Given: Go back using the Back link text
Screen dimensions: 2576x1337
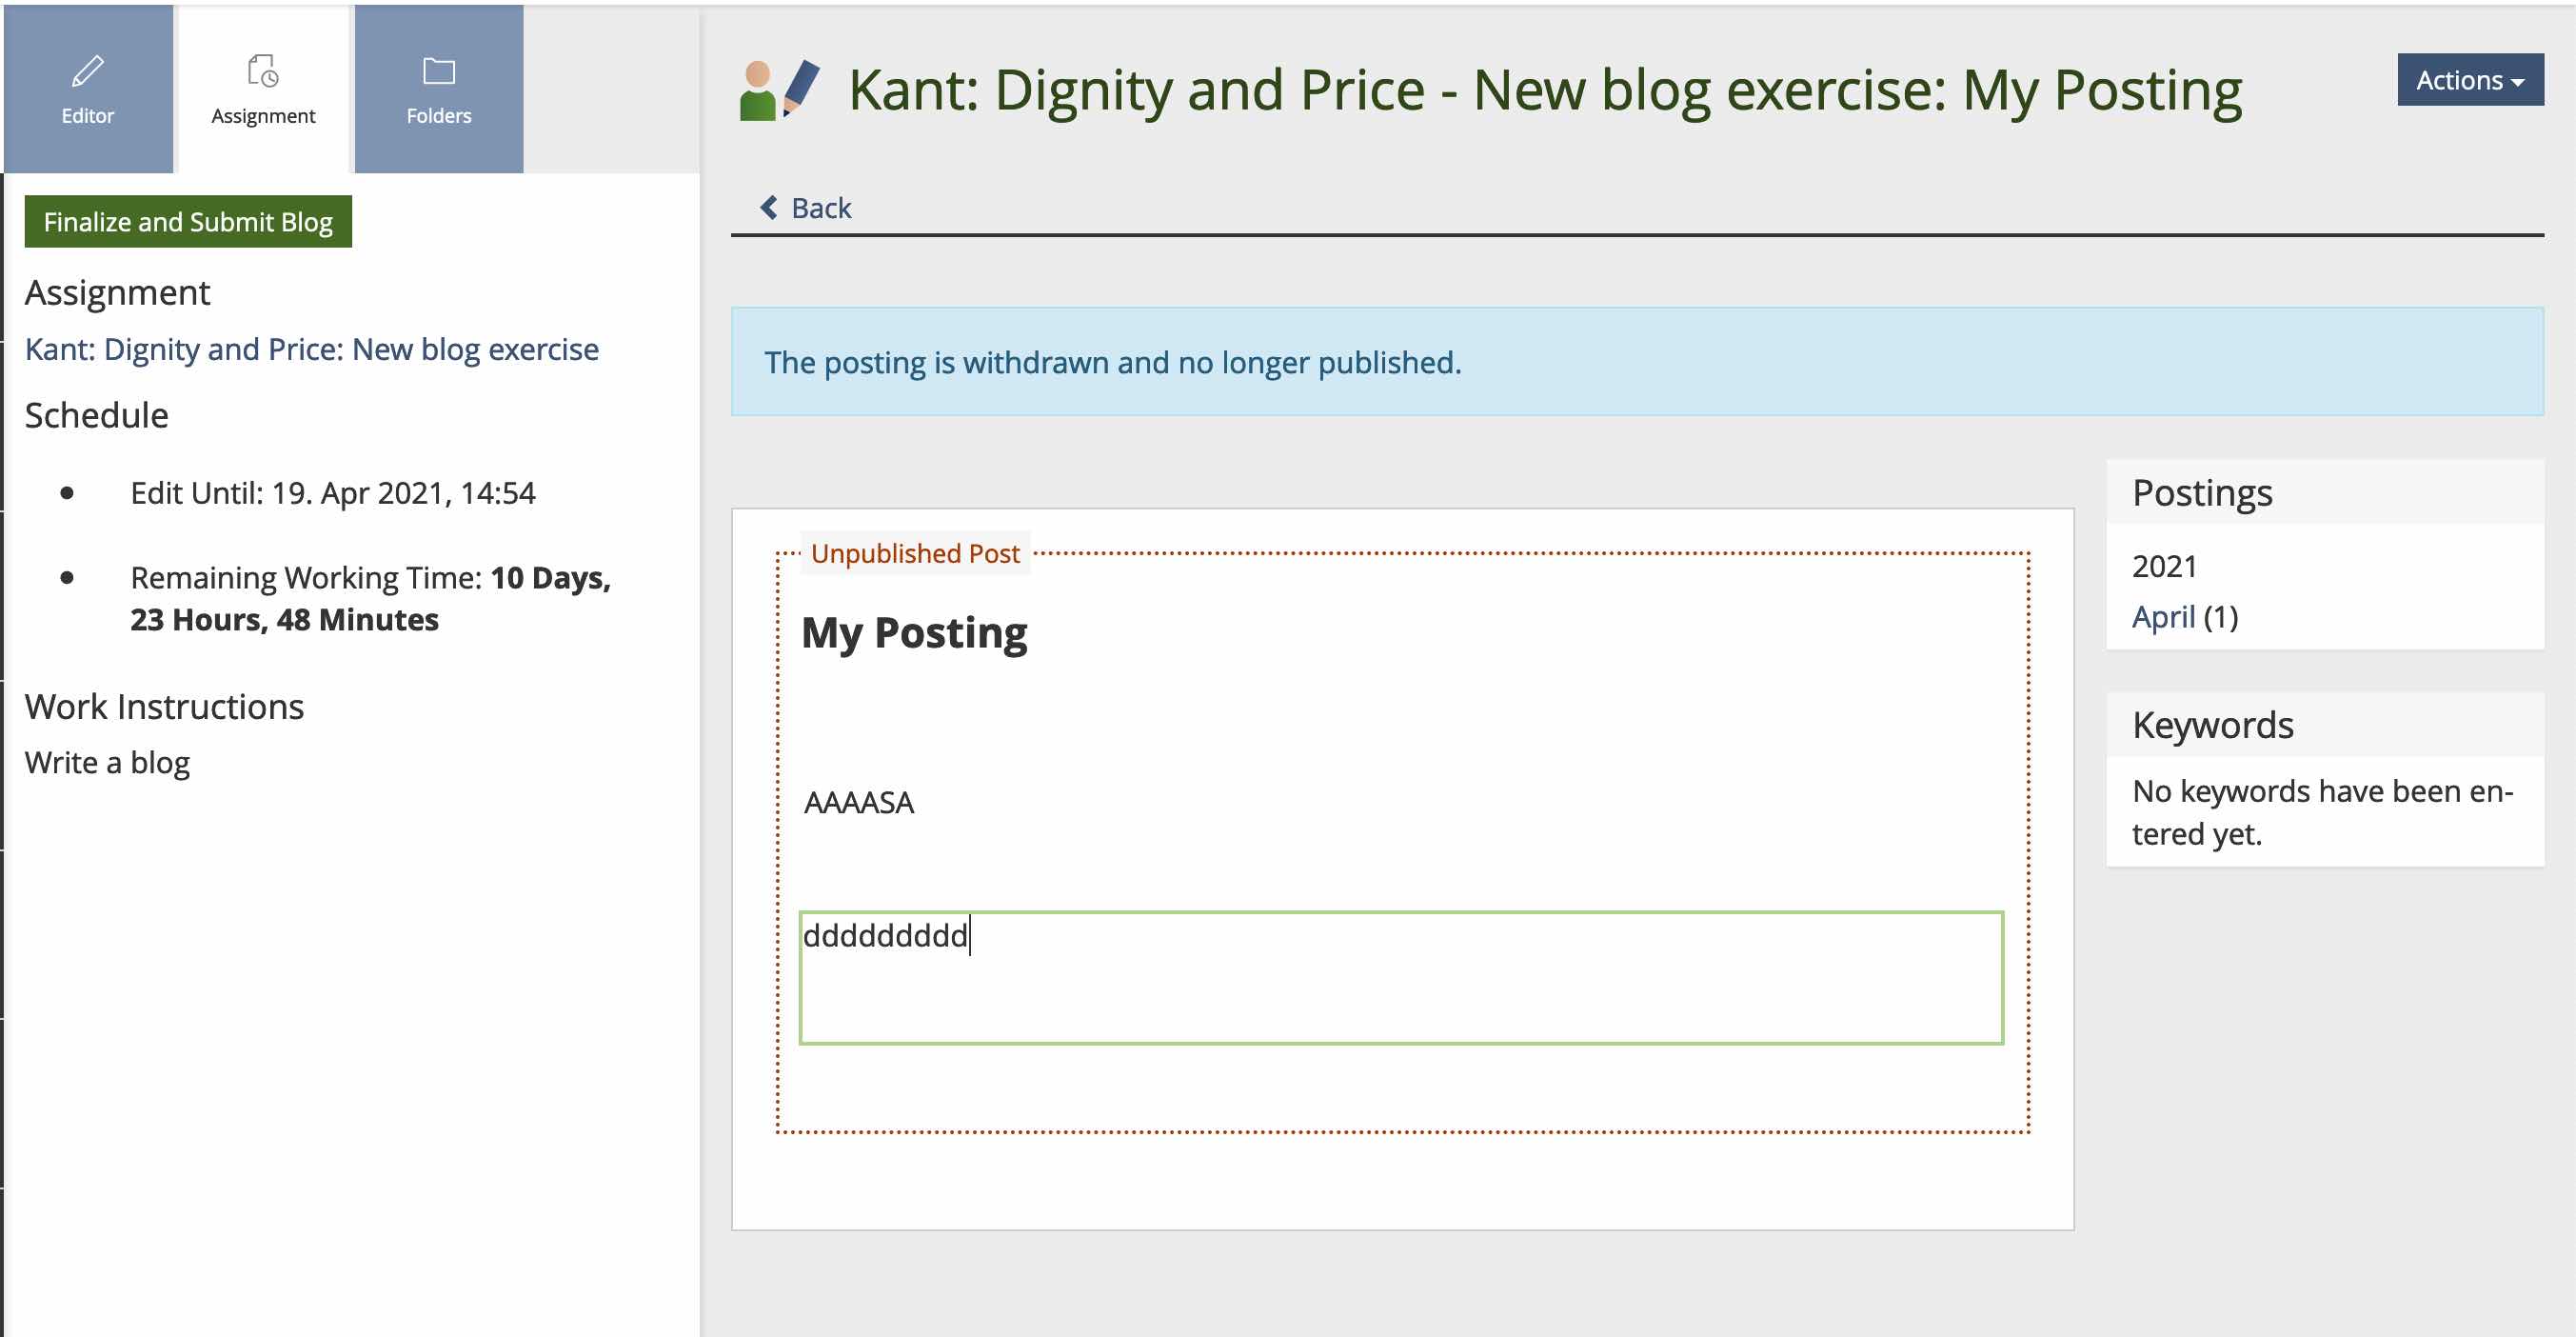Looking at the screenshot, I should click(820, 208).
